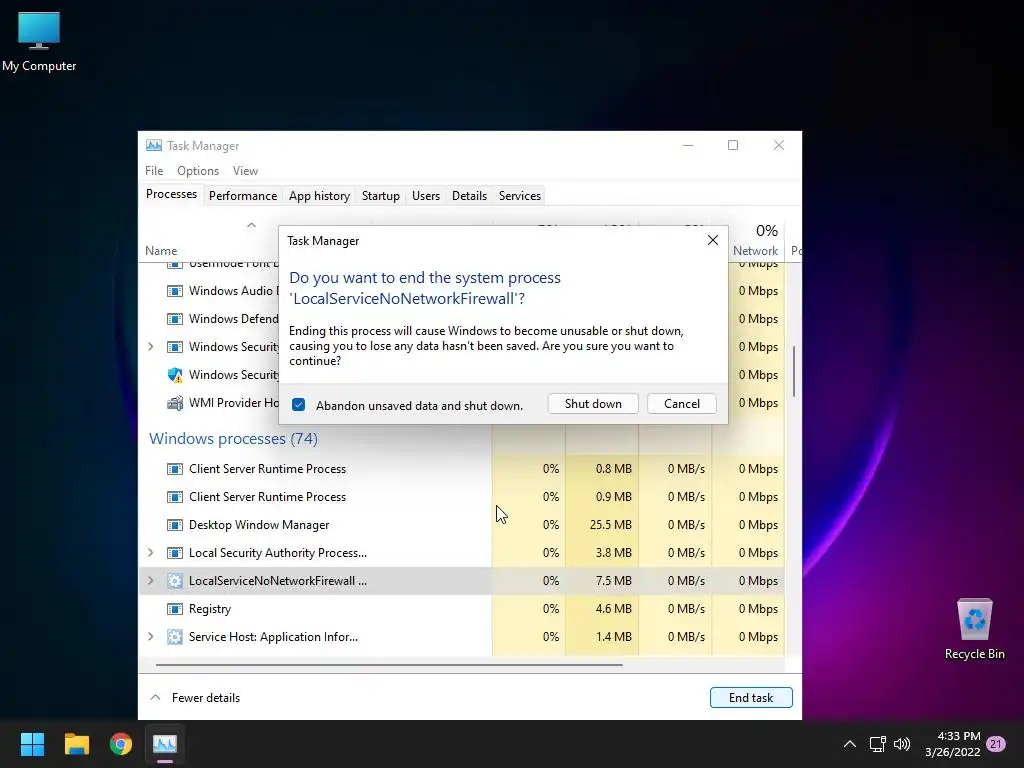Click Local Security Authority Process icon
The height and width of the screenshot is (768, 1024).
[174, 553]
